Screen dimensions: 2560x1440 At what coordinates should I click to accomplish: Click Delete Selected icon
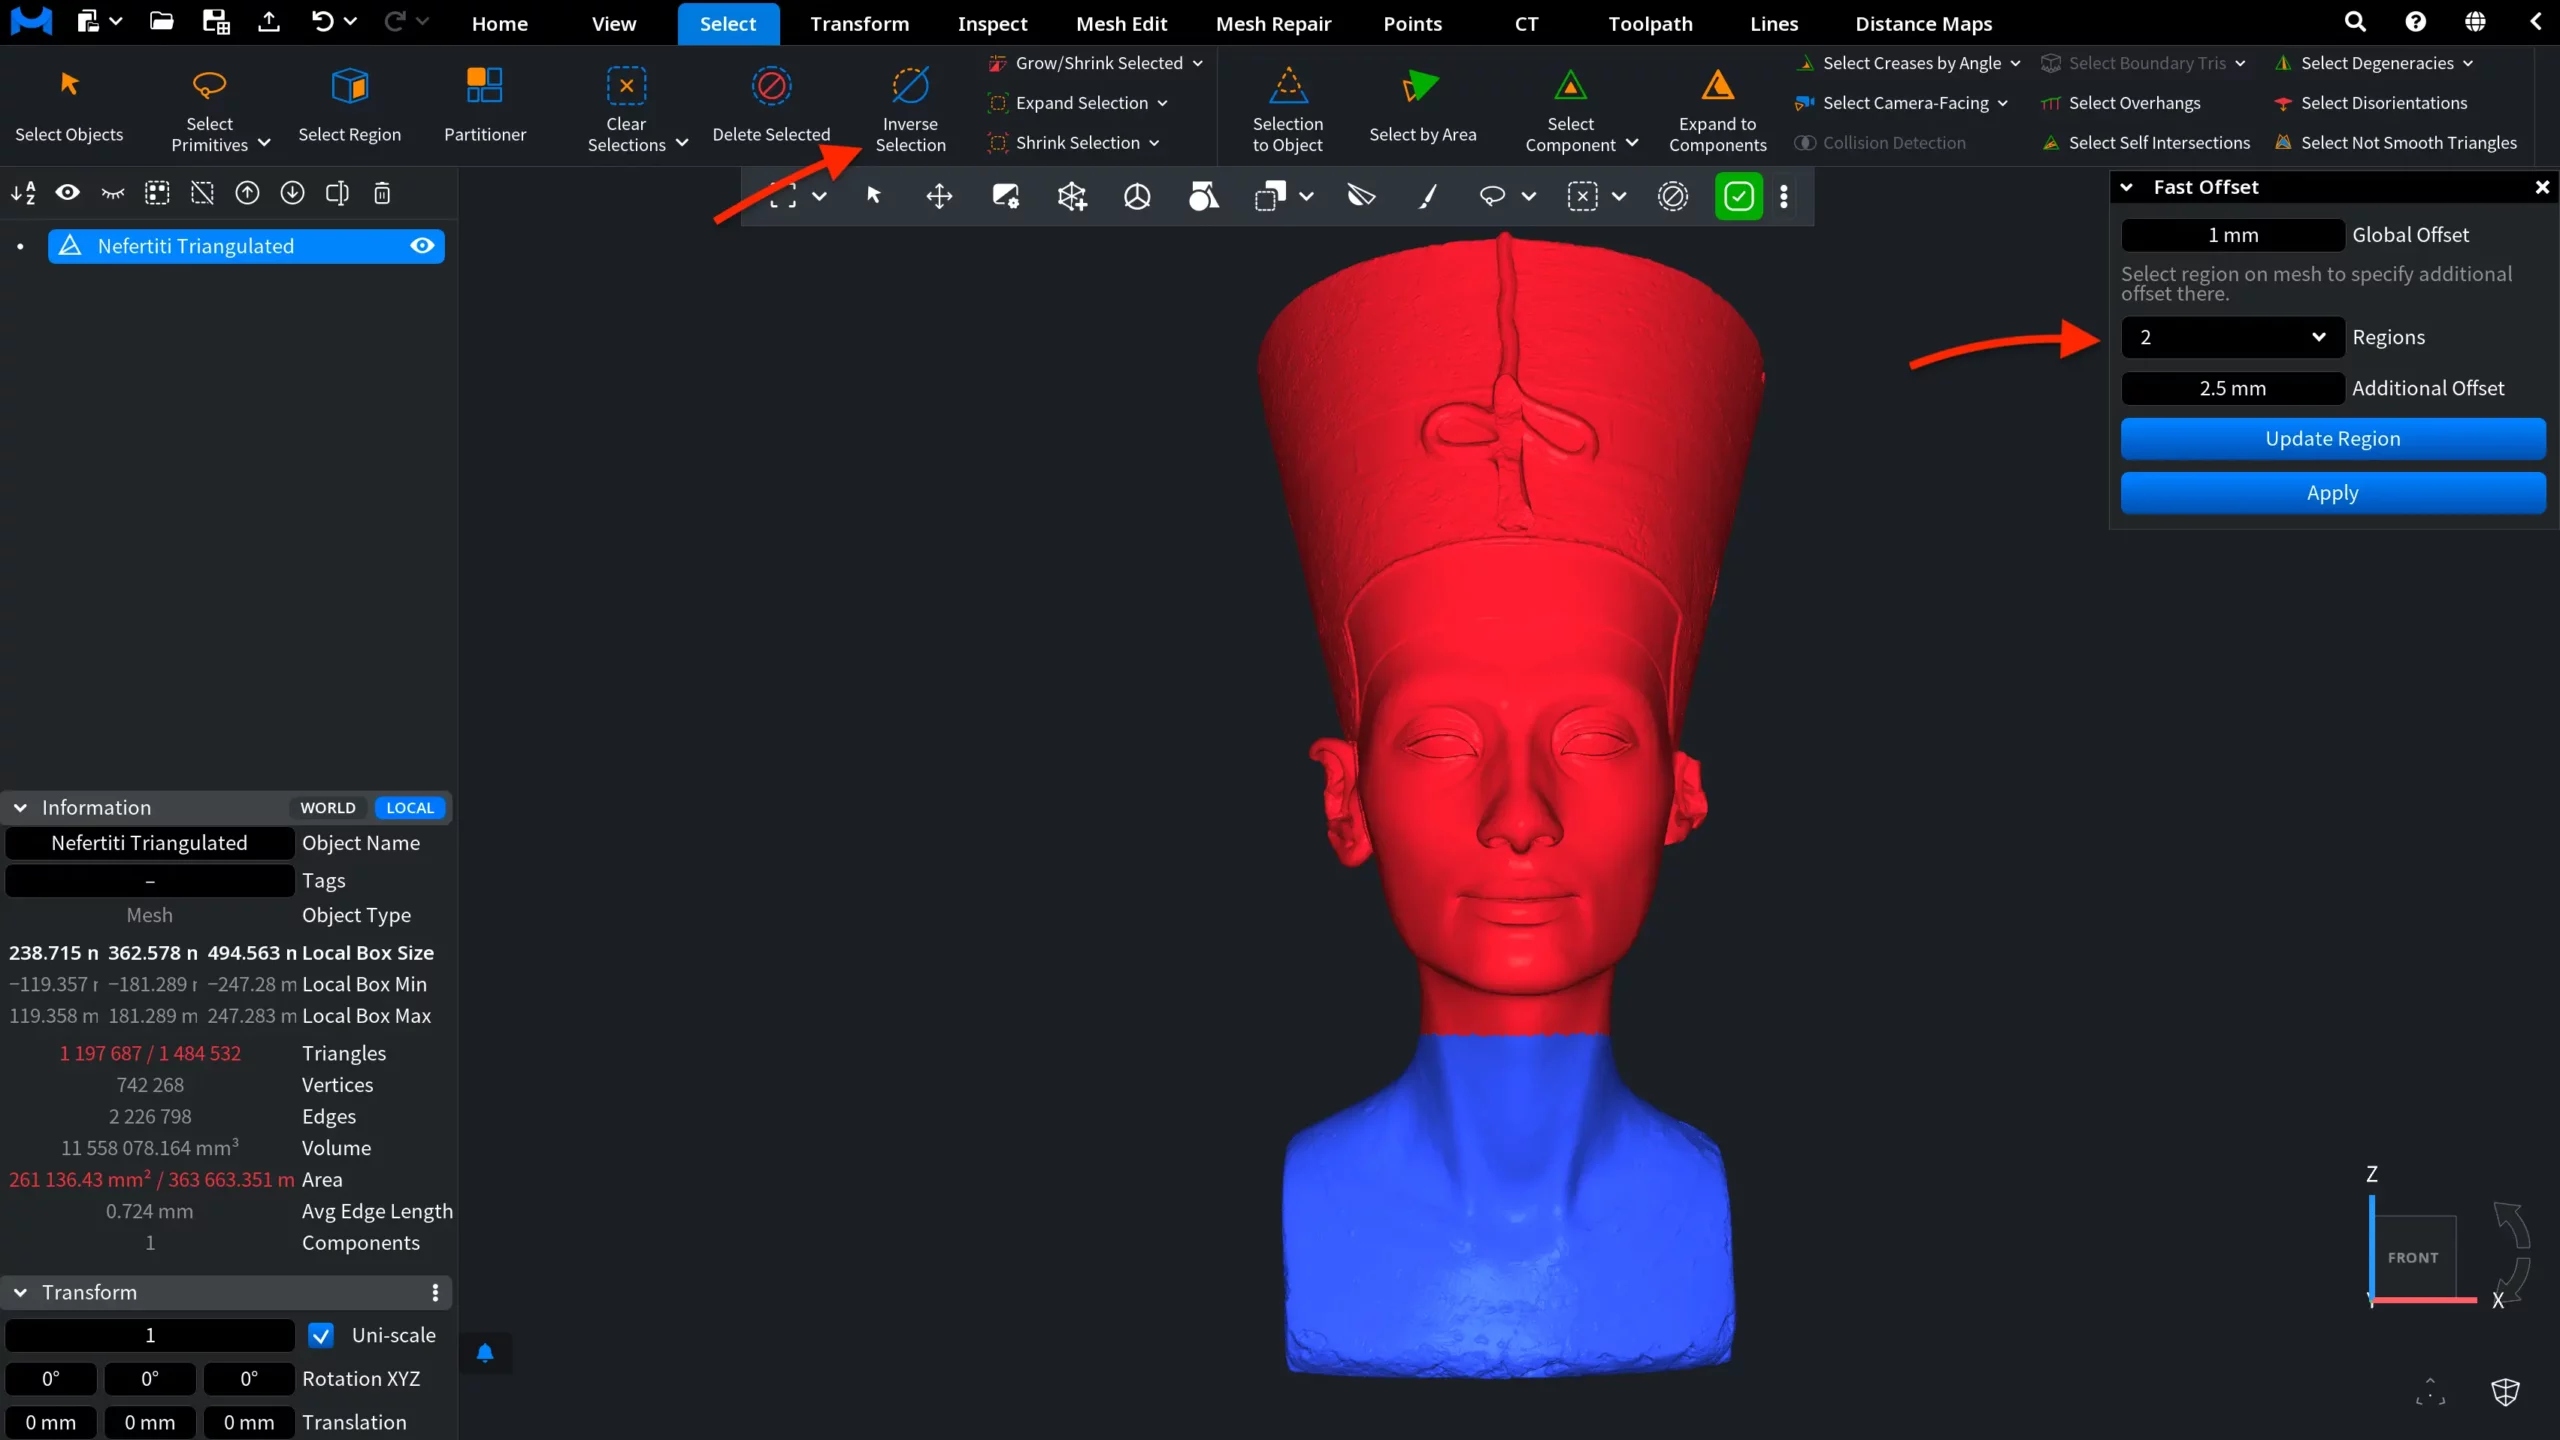(771, 87)
